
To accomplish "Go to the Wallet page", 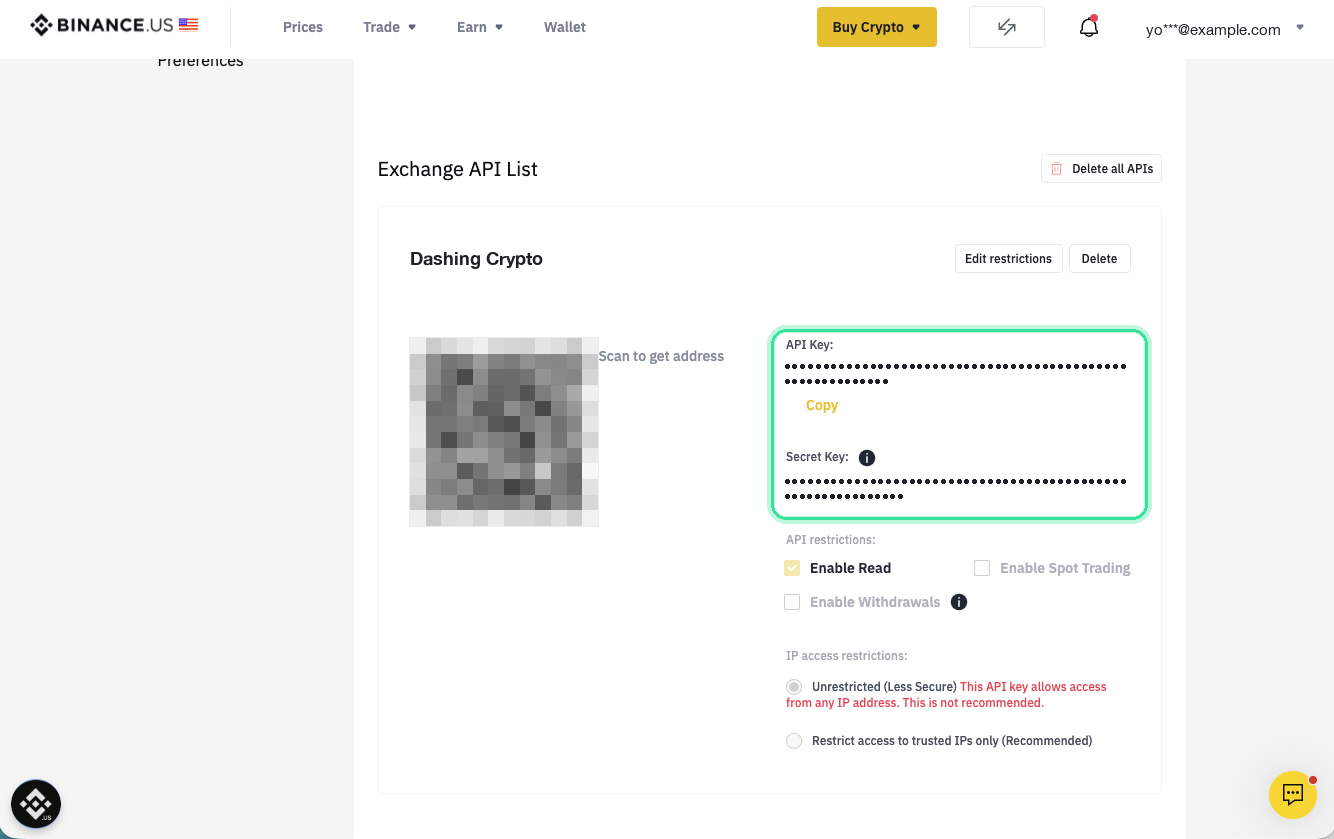I will (565, 27).
